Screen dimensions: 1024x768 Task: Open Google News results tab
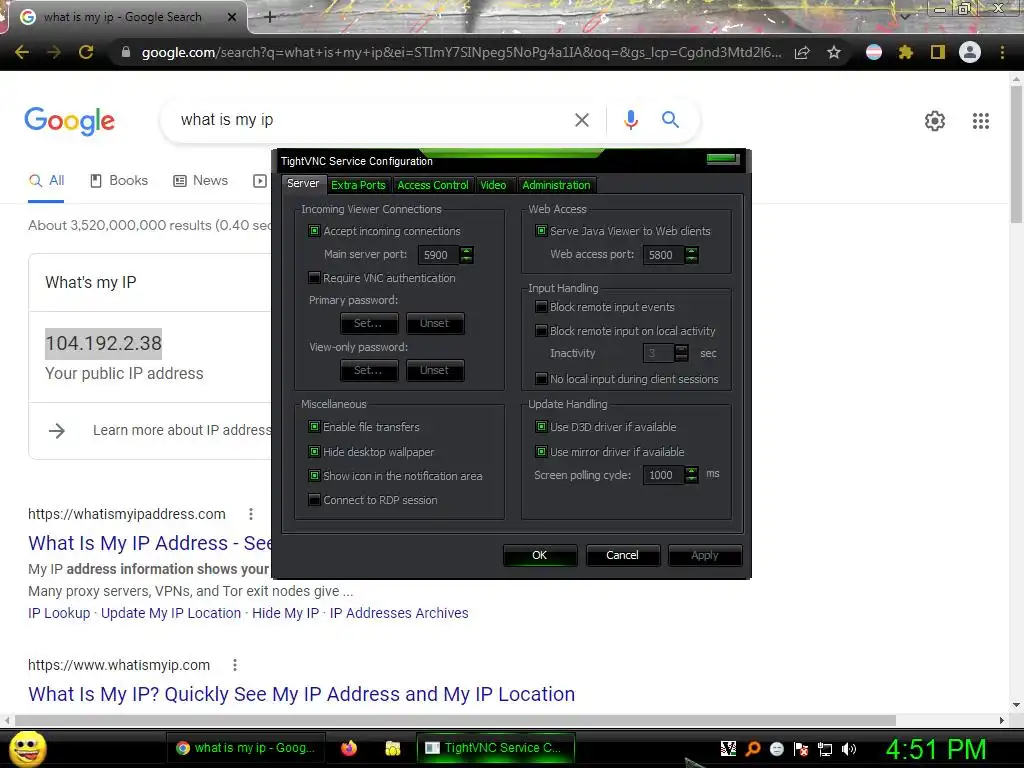(200, 181)
